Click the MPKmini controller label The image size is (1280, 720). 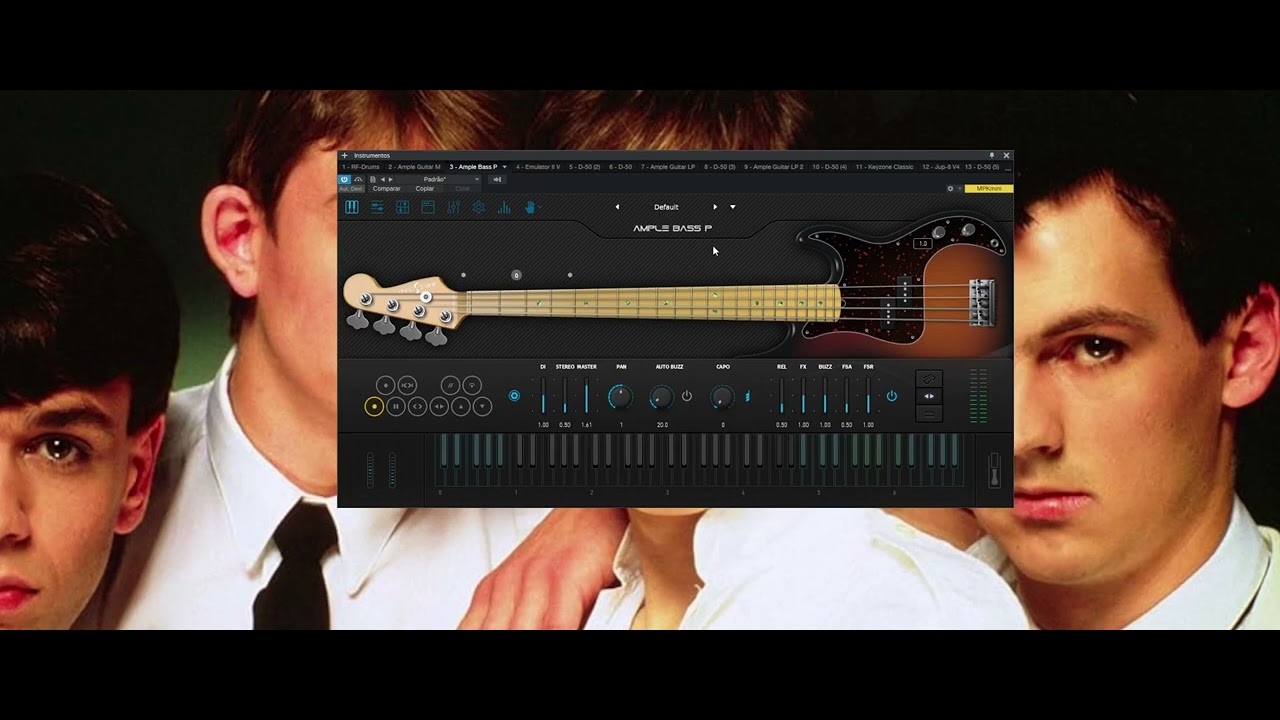click(989, 189)
